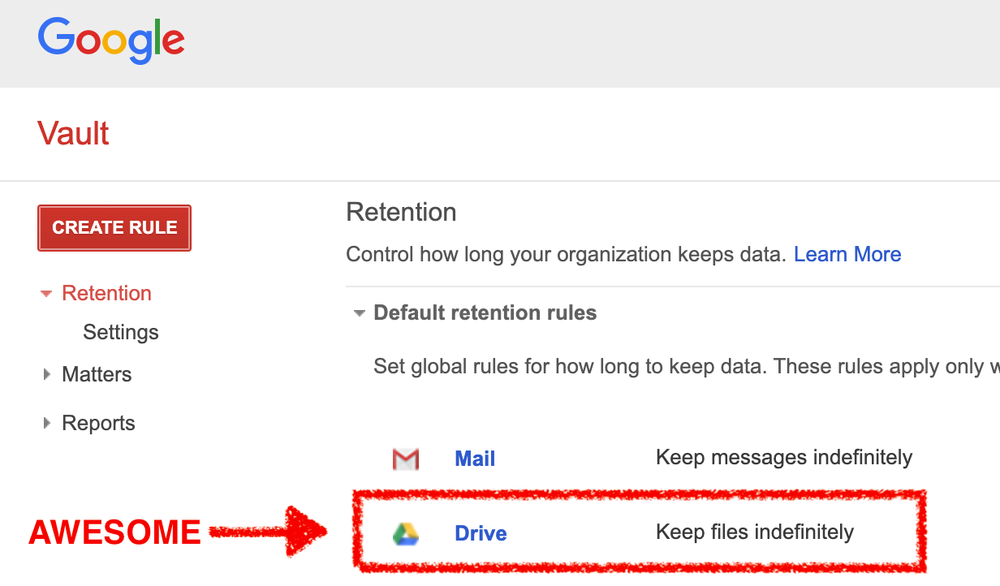Click the Default retention rules heading
1000x586 pixels.
pos(485,313)
